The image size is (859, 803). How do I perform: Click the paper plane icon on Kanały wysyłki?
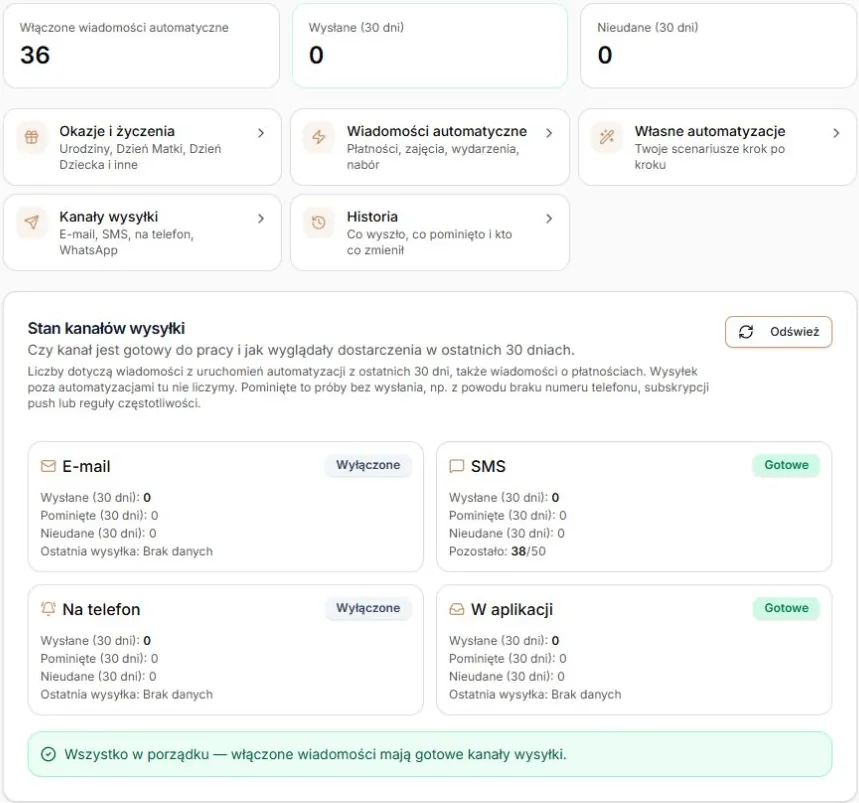[x=32, y=222]
